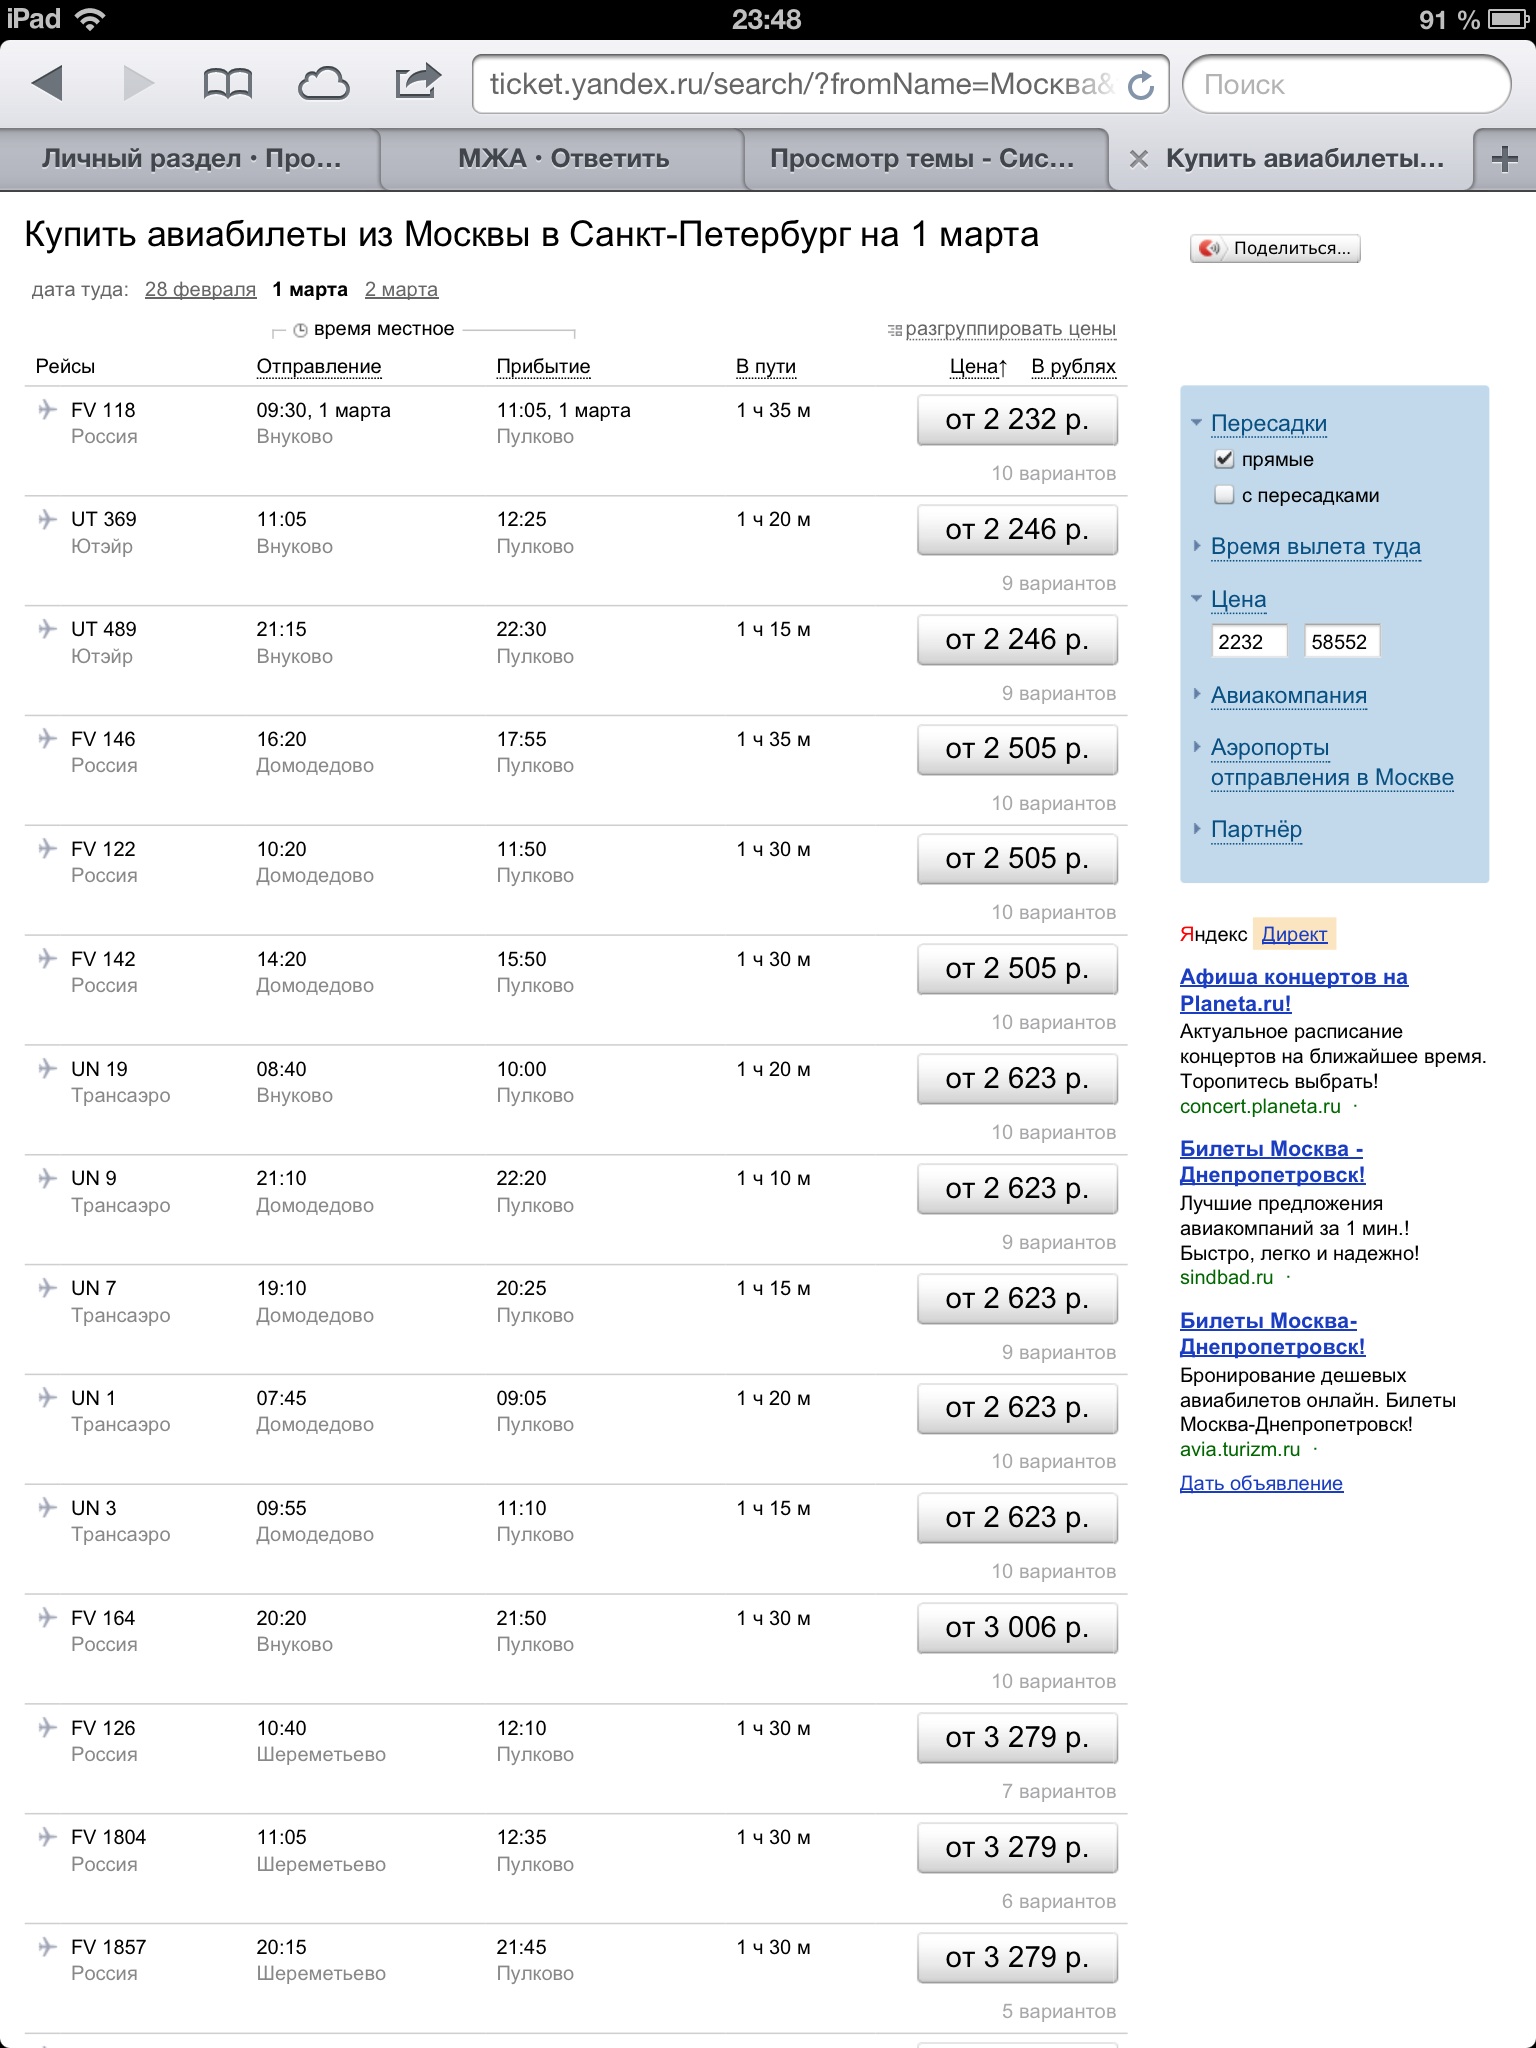Reload the page with the refresh icon
1536x2048 pixels.
pyautogui.click(x=1141, y=86)
